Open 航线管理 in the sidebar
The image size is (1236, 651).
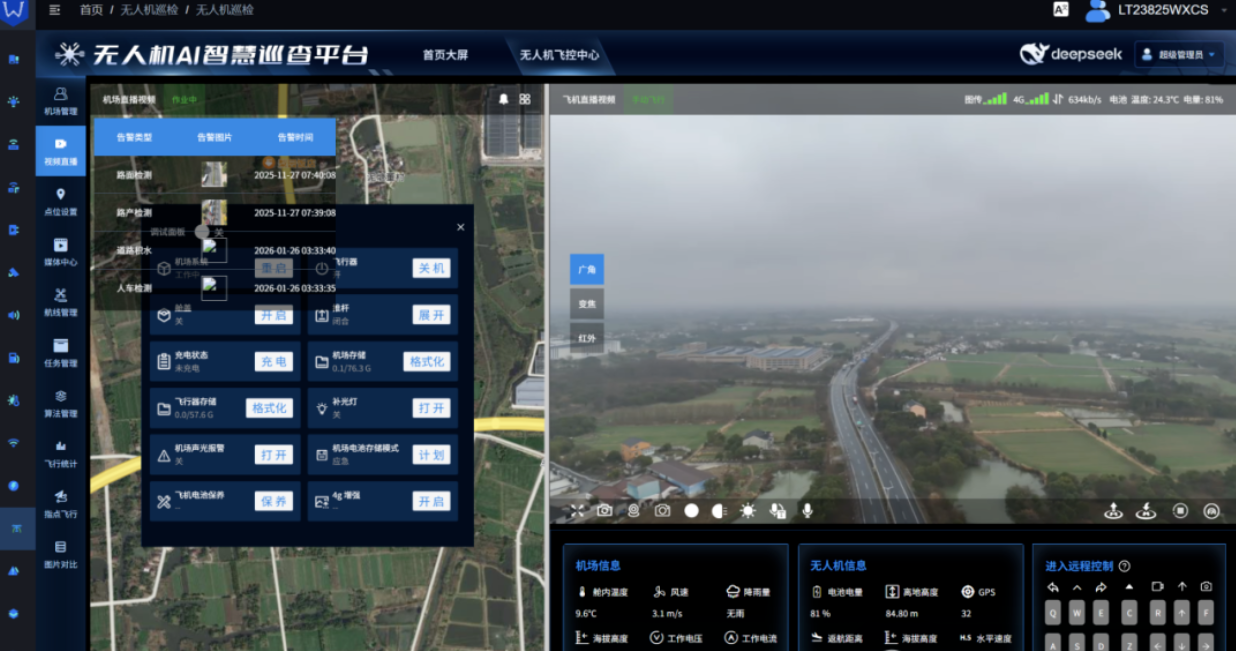point(60,302)
